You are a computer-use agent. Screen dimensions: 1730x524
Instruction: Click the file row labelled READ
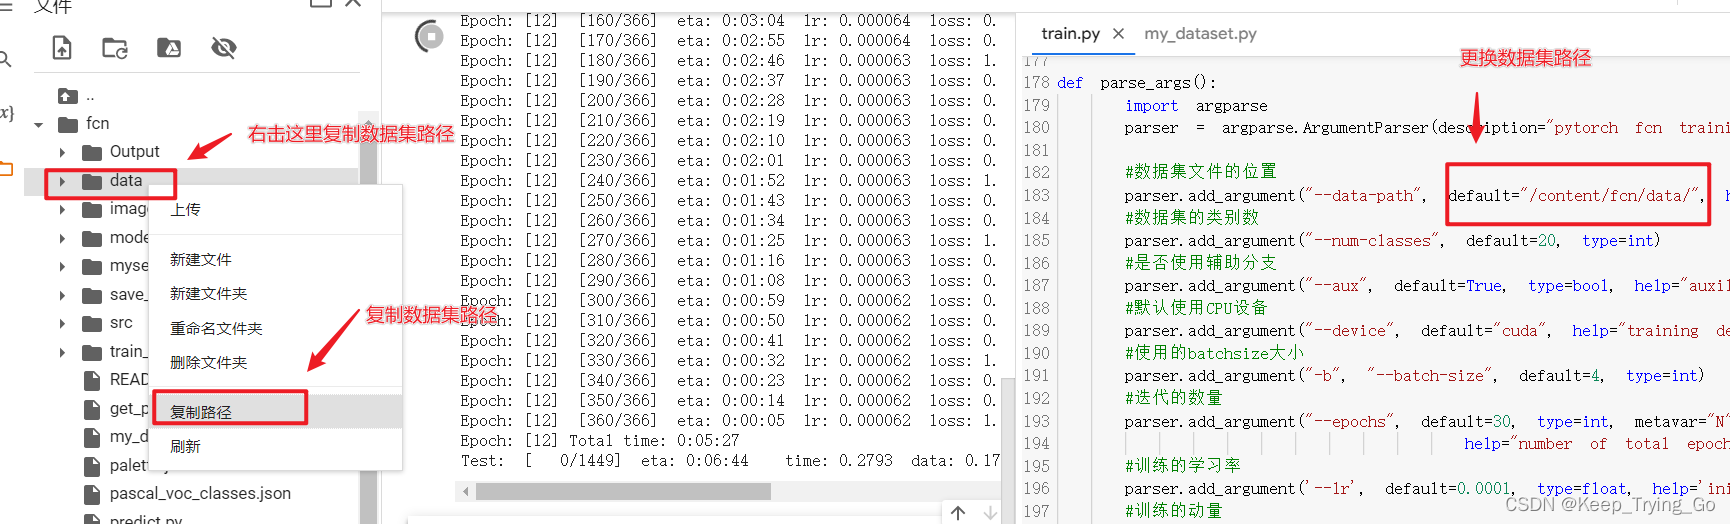[116, 380]
